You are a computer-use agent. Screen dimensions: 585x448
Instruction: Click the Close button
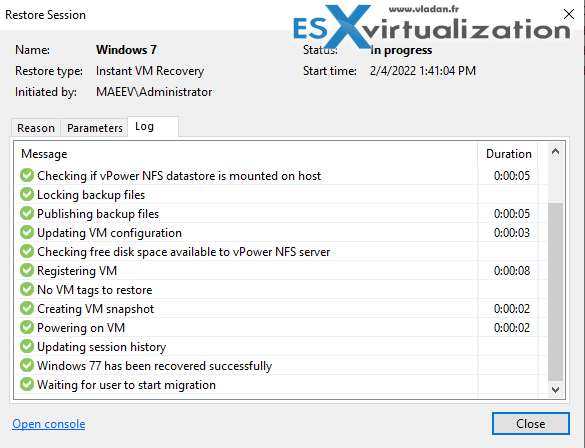[531, 423]
